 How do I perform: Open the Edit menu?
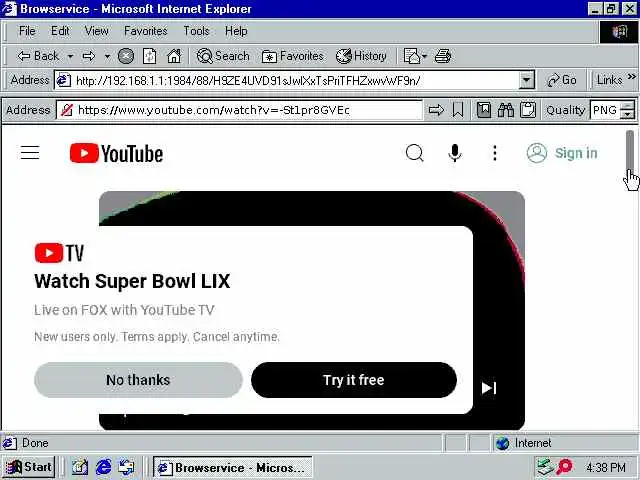click(60, 31)
